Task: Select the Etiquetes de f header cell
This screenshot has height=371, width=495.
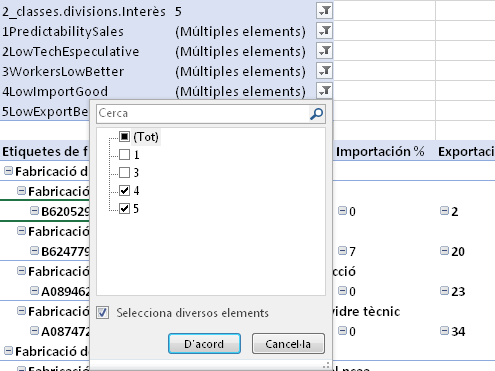Action: pyautogui.click(x=45, y=152)
